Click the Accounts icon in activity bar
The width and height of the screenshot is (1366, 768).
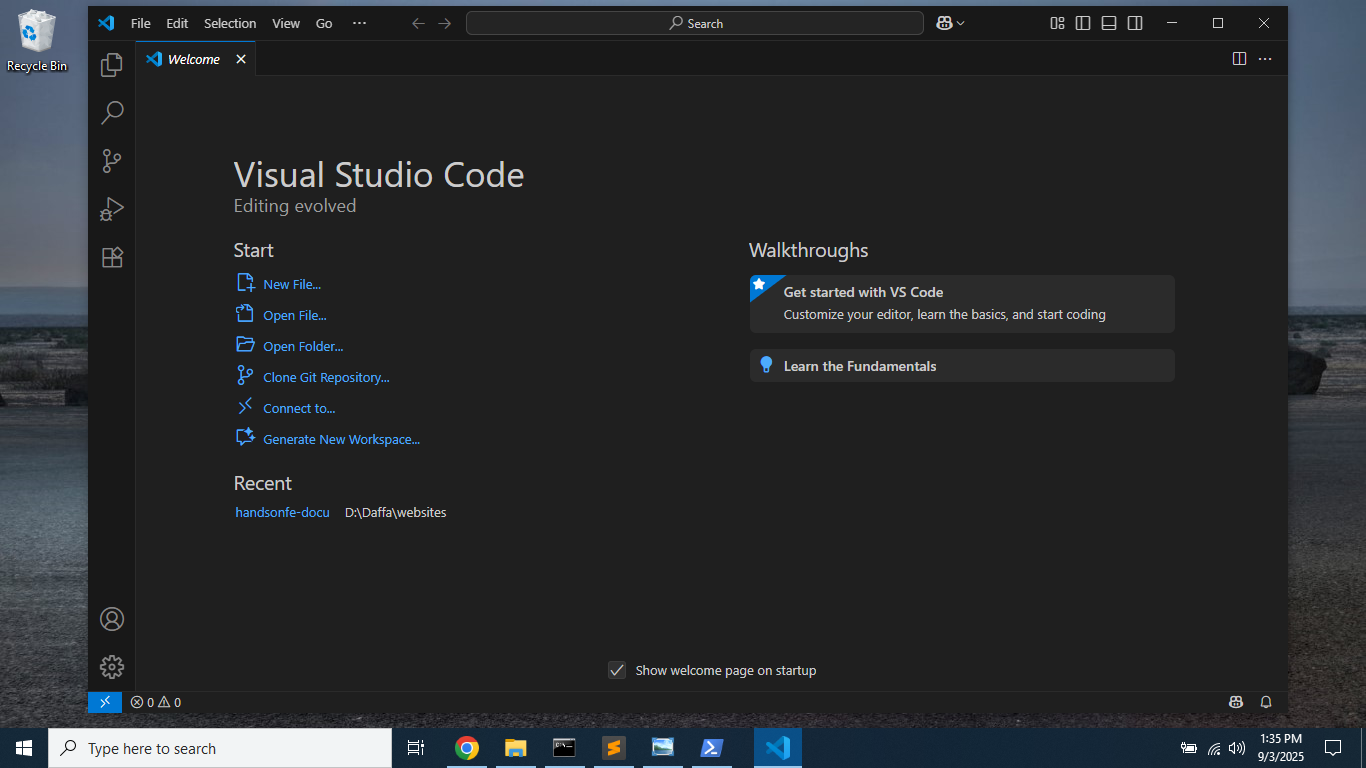click(x=111, y=619)
